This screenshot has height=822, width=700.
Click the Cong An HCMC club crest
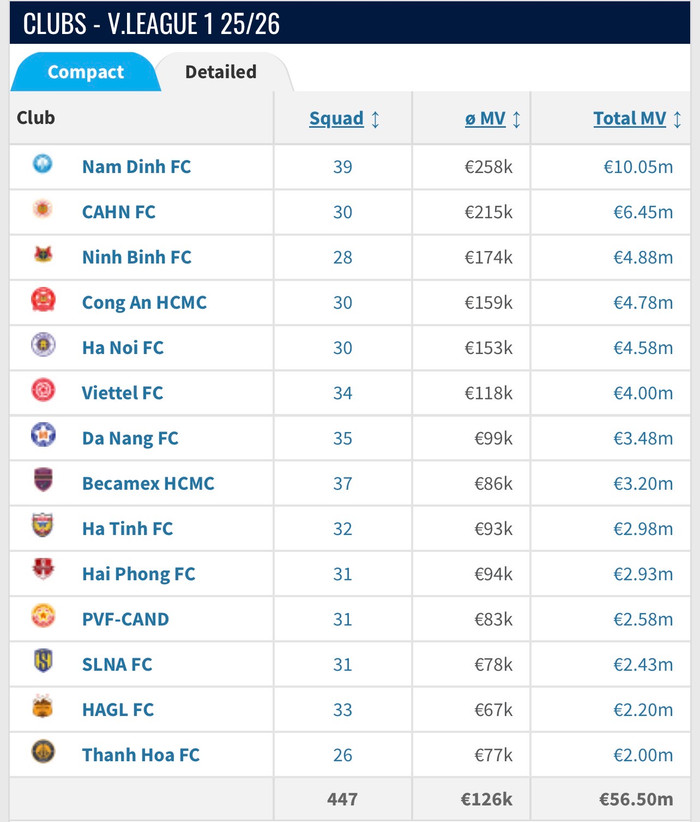[x=42, y=300]
